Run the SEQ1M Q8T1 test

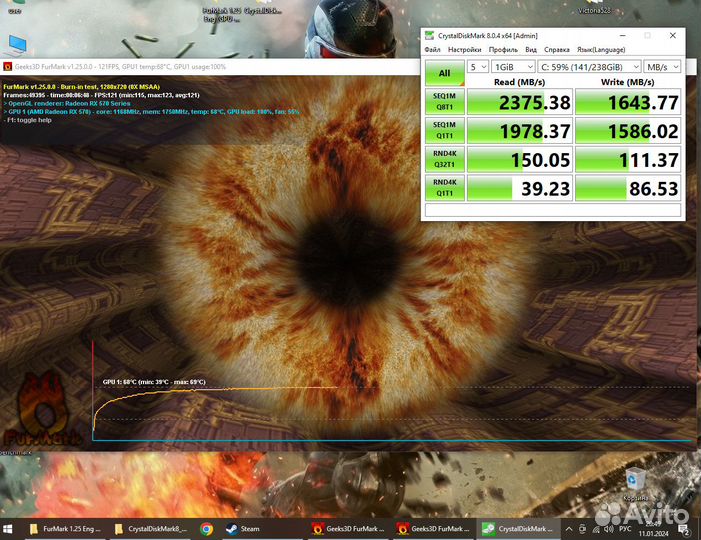click(x=444, y=101)
